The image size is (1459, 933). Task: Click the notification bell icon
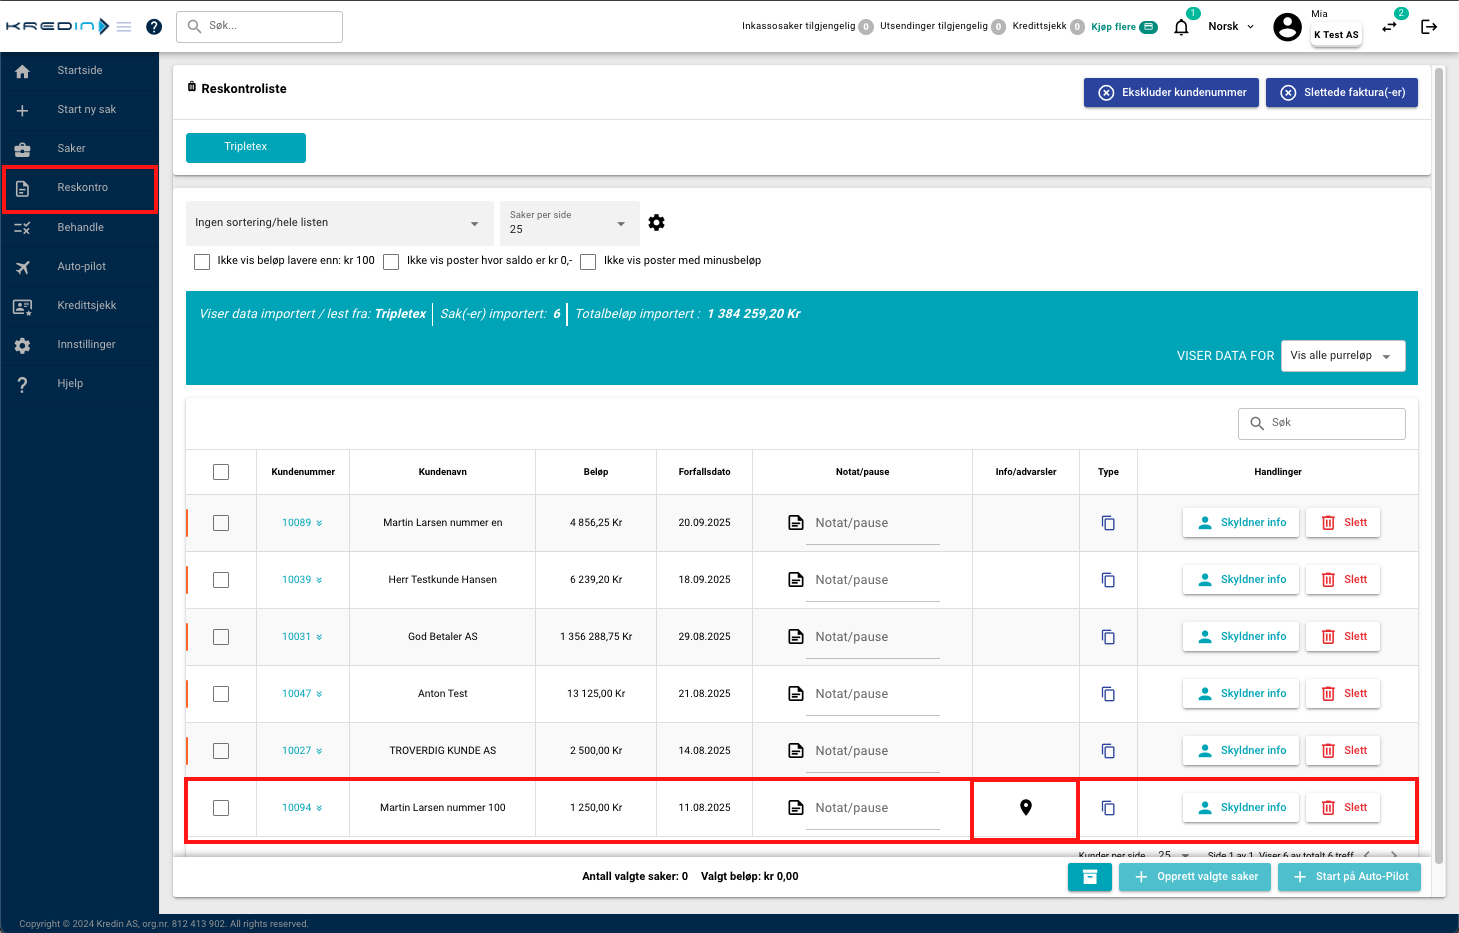tap(1181, 27)
